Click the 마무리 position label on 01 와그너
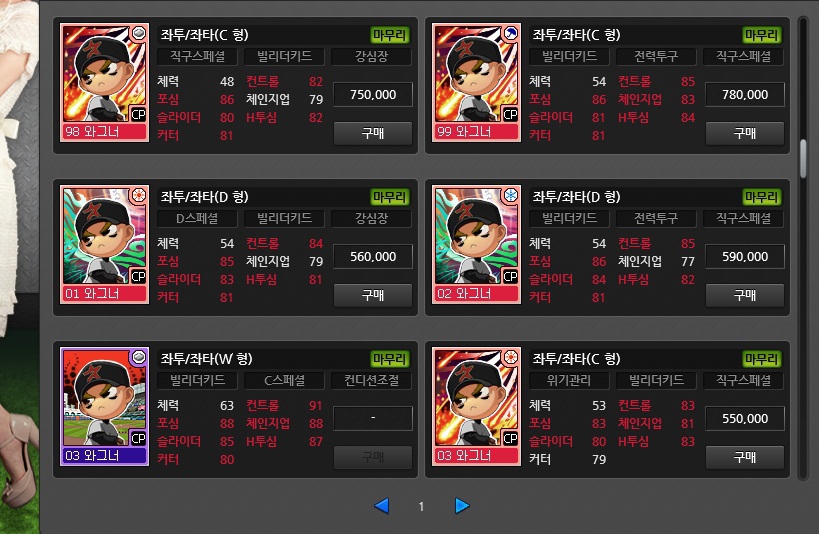This screenshot has width=819, height=534. pyautogui.click(x=390, y=197)
